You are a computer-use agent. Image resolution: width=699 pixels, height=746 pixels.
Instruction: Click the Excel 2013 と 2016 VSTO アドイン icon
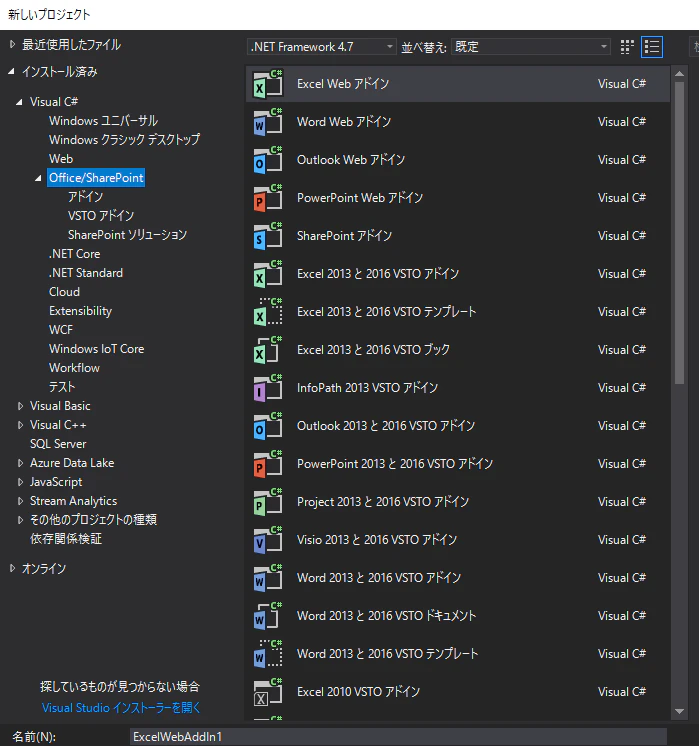tap(268, 274)
